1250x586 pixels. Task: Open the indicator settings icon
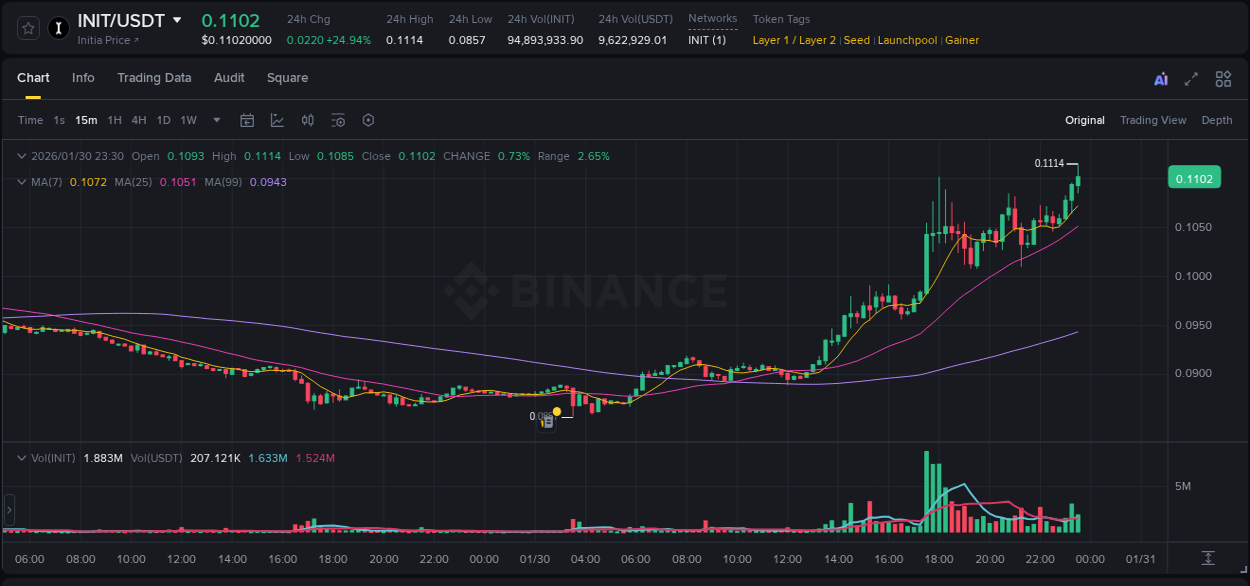point(338,120)
